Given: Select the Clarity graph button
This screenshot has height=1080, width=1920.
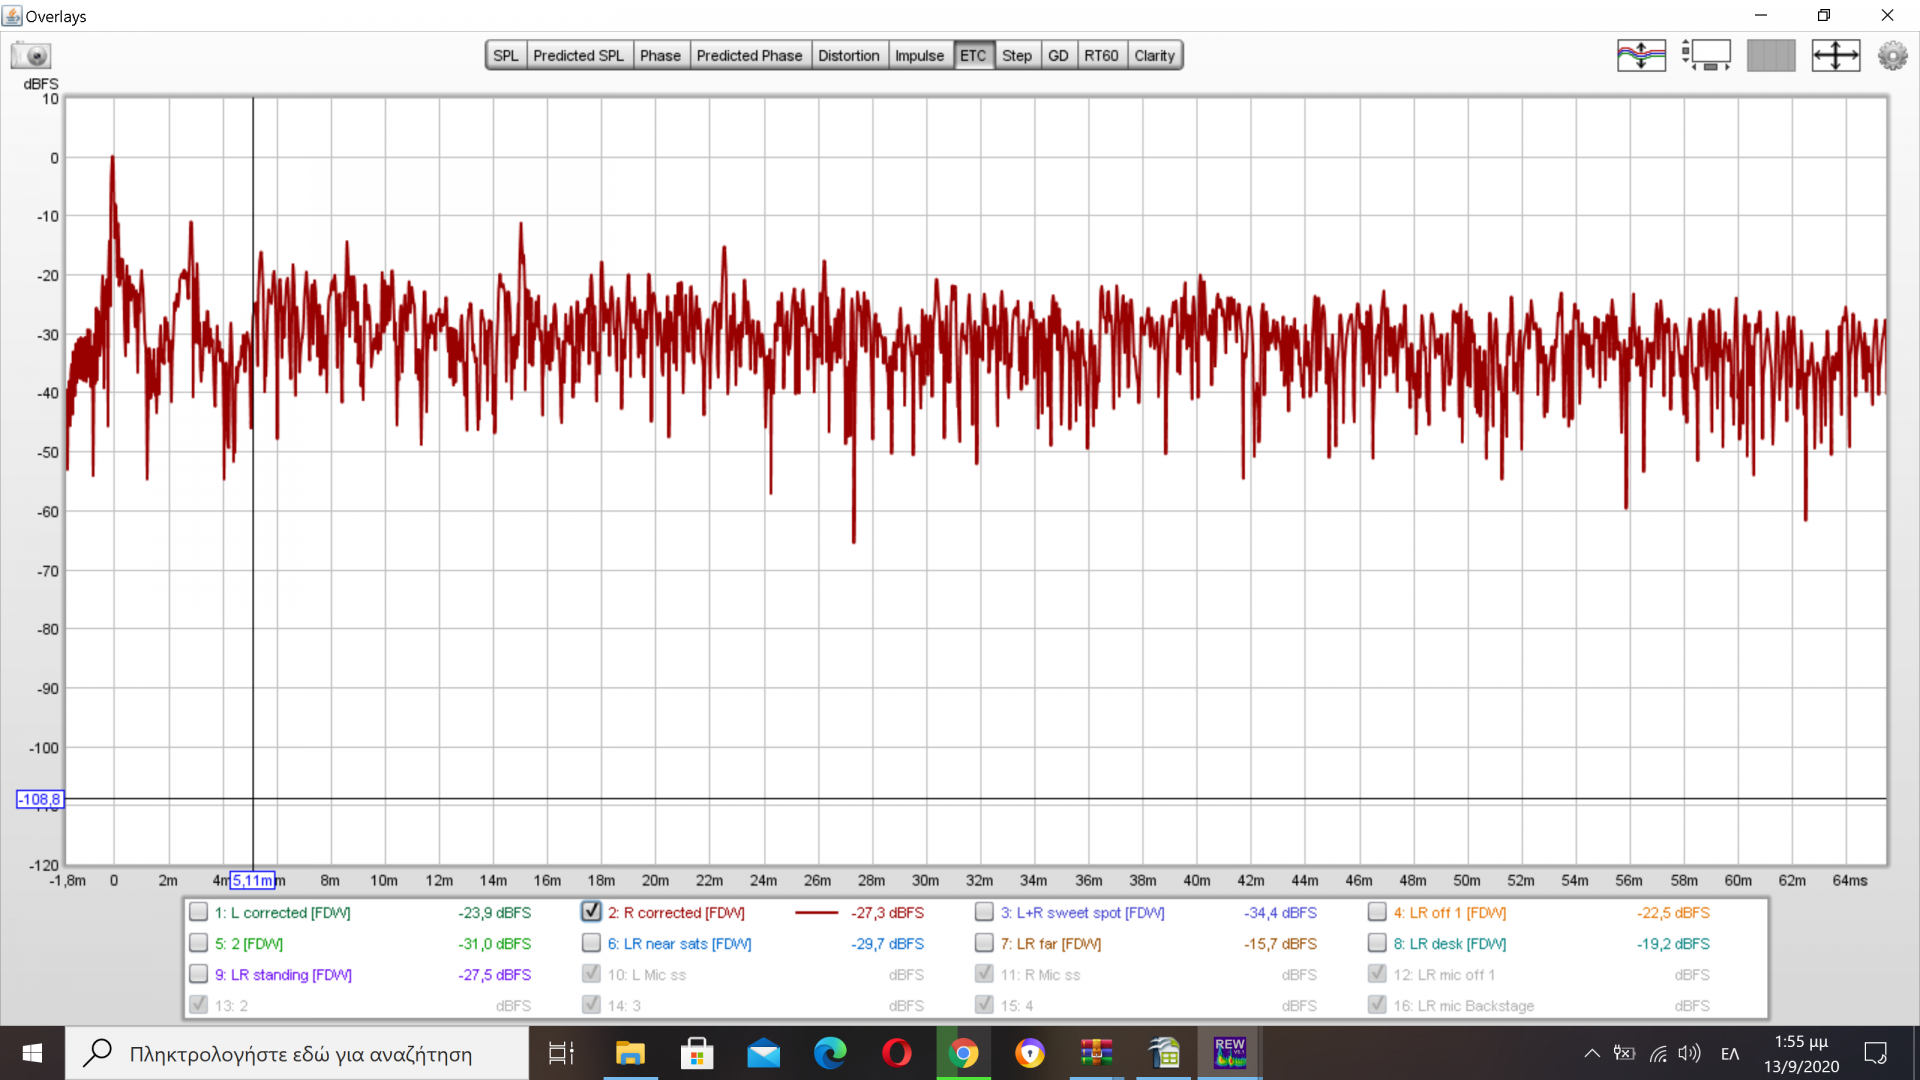Looking at the screenshot, I should click(x=1154, y=56).
